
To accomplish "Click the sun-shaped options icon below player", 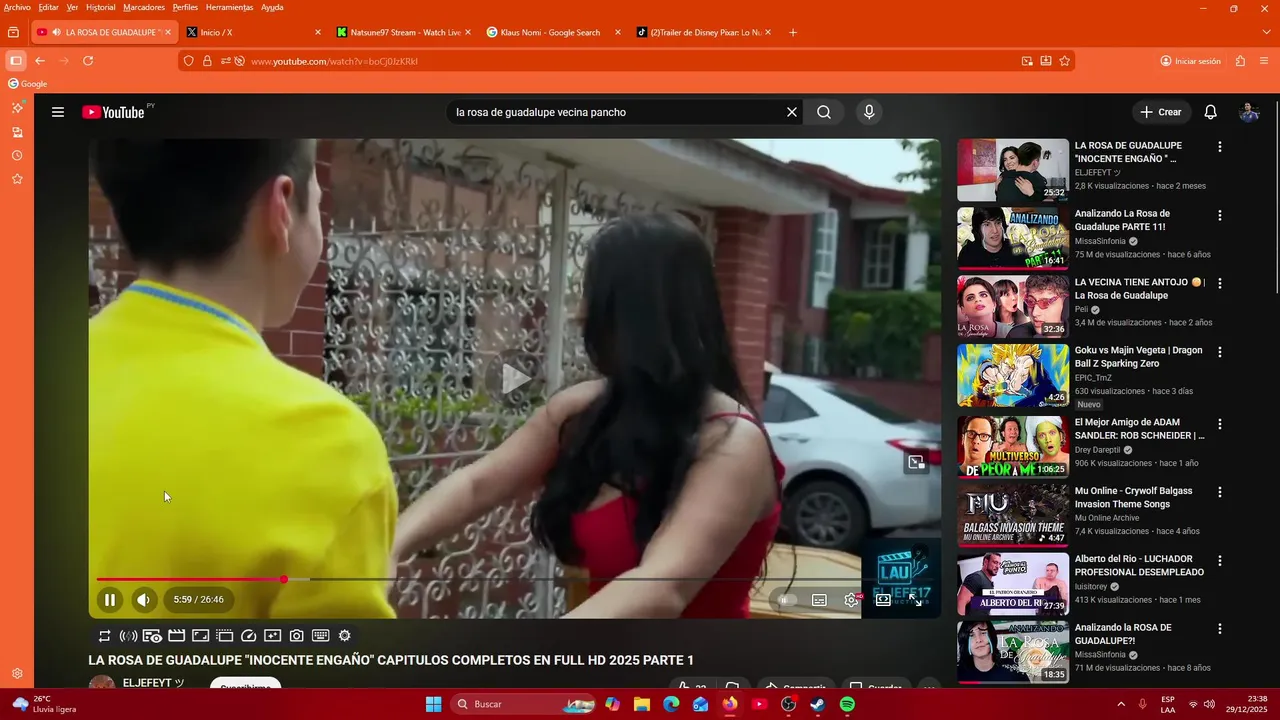I will click(345, 636).
